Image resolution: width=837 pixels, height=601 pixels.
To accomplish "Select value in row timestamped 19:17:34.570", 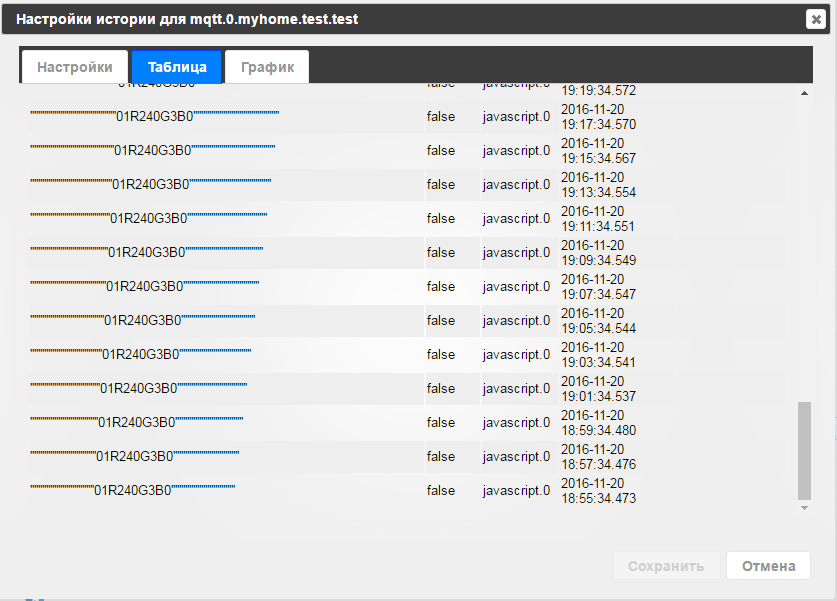I will click(155, 116).
